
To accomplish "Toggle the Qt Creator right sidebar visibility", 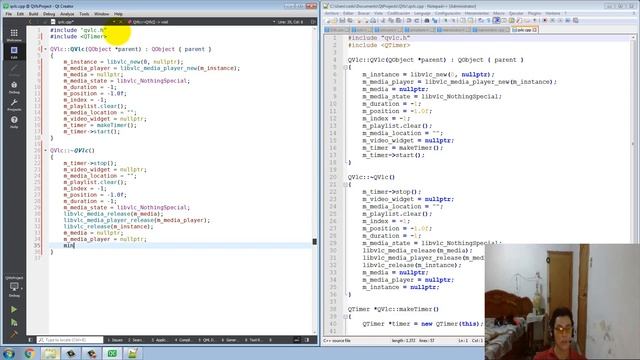I will (x=307, y=340).
